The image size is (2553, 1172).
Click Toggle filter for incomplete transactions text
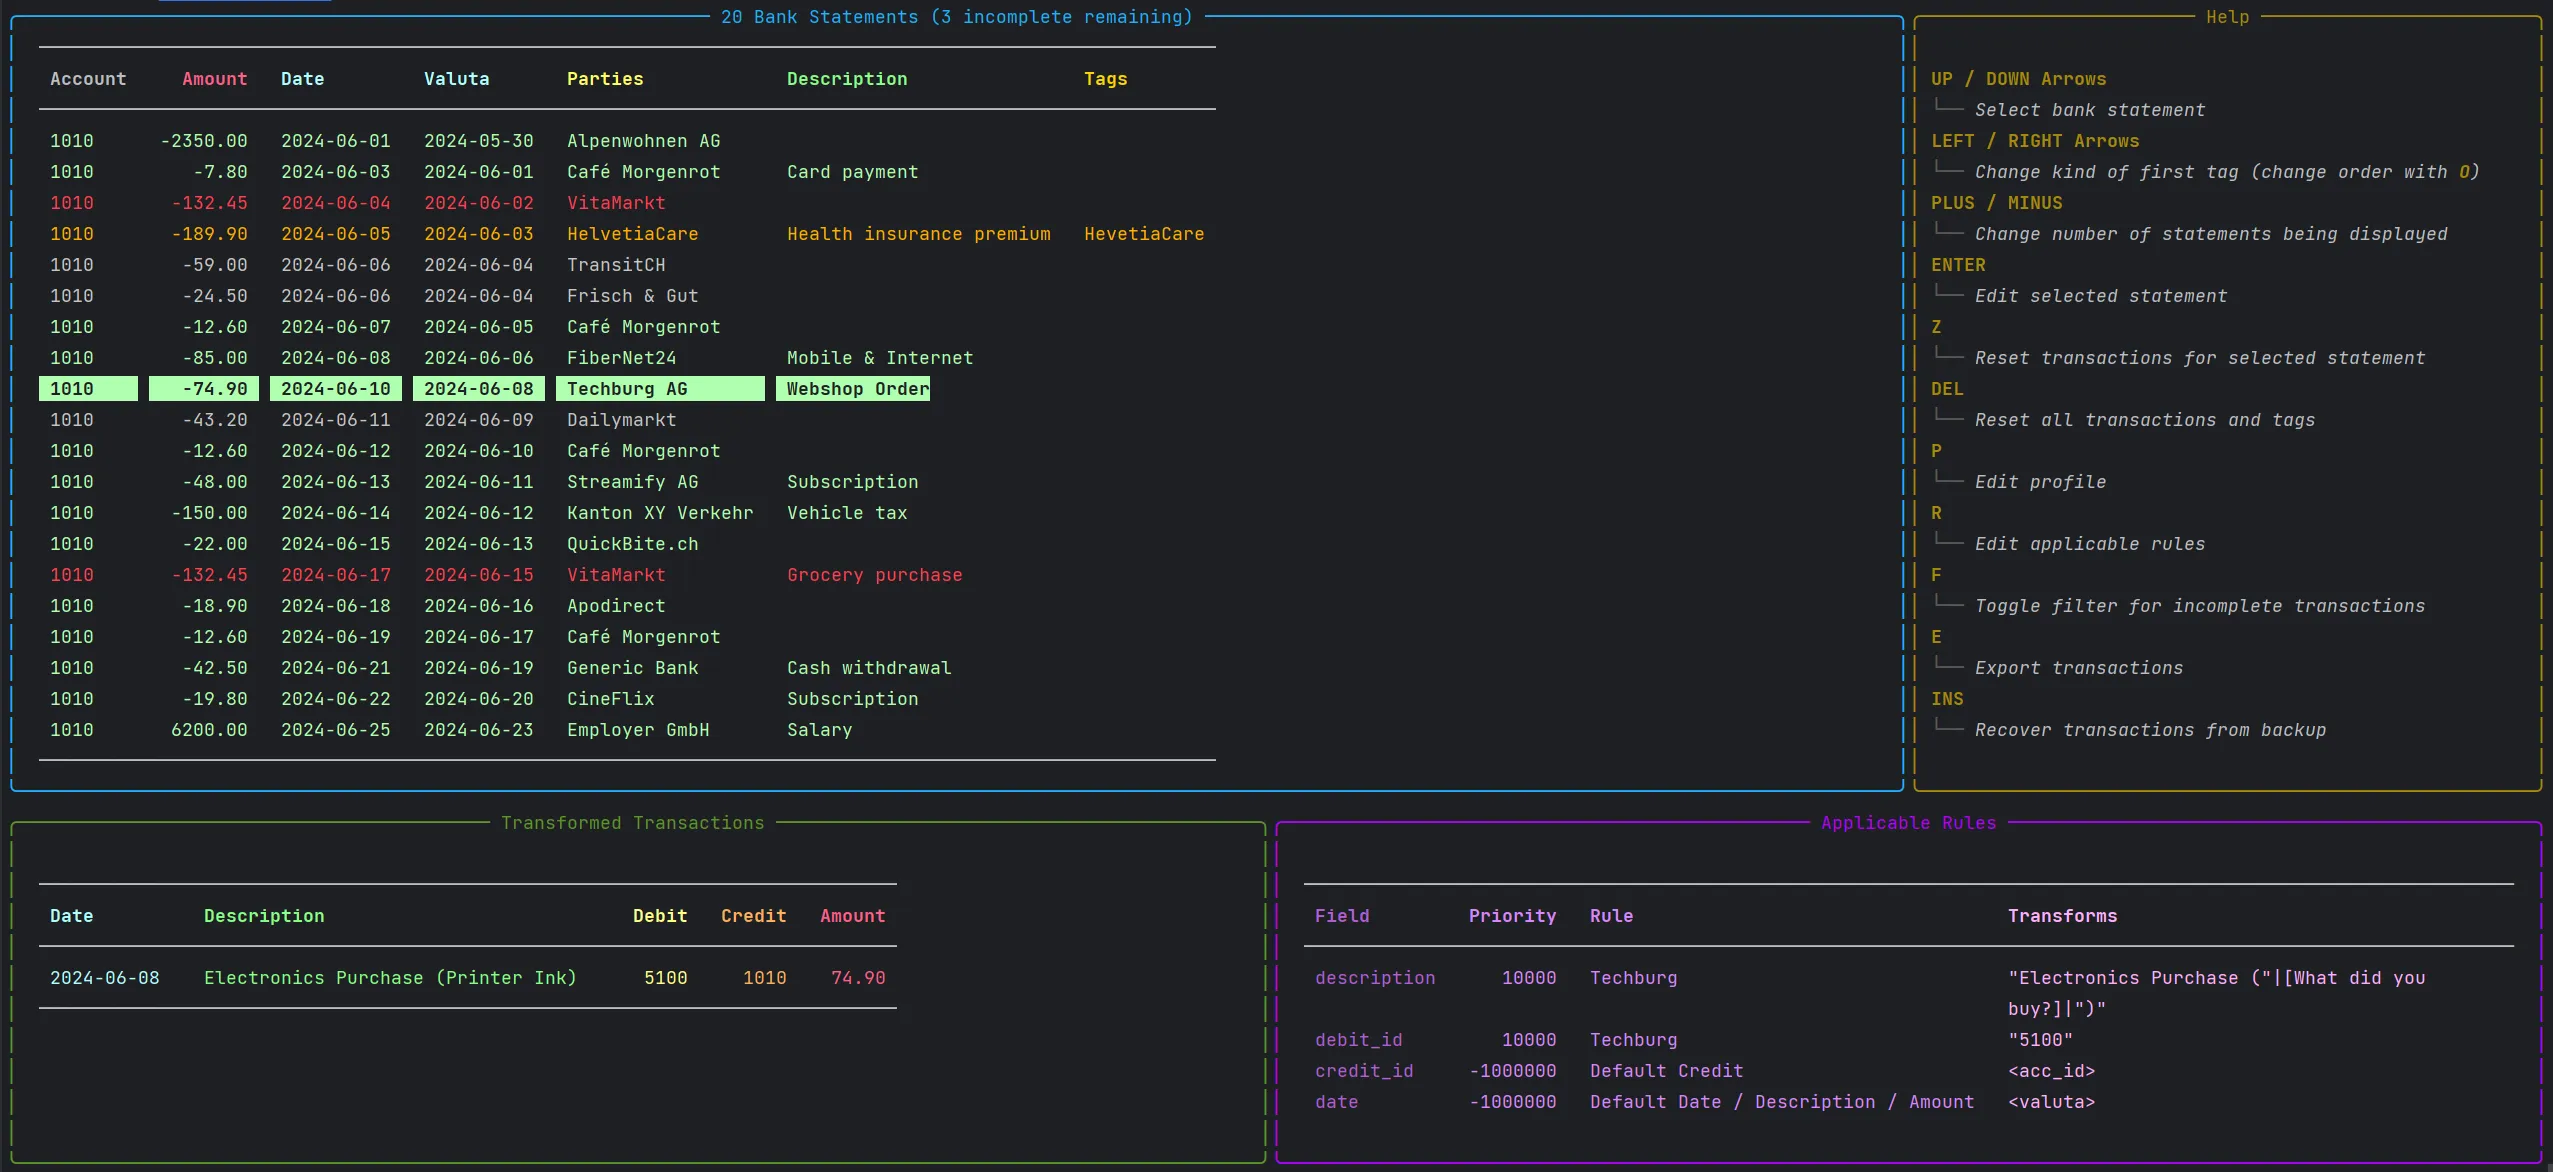(x=2200, y=606)
